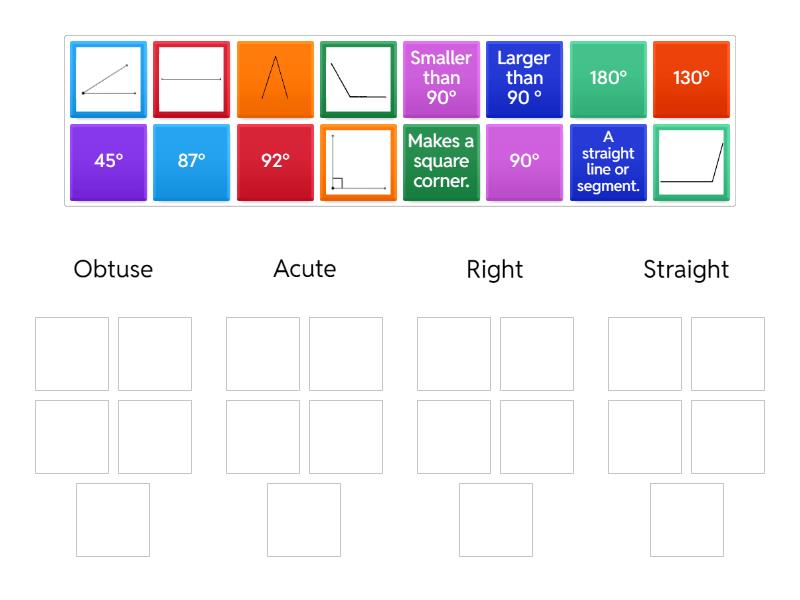This screenshot has height=600, width=800.
Task: Select the light-green bordered obtuse angle tile
Action: [691, 162]
